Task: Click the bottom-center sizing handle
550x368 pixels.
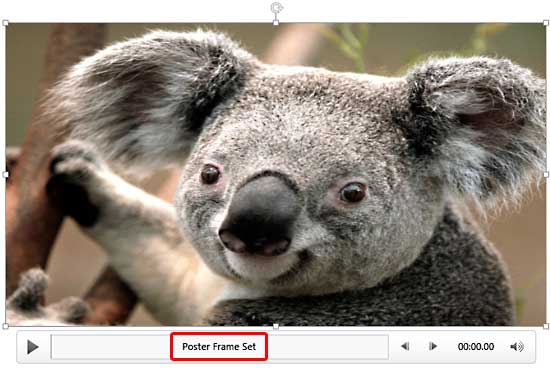Action: (x=276, y=327)
